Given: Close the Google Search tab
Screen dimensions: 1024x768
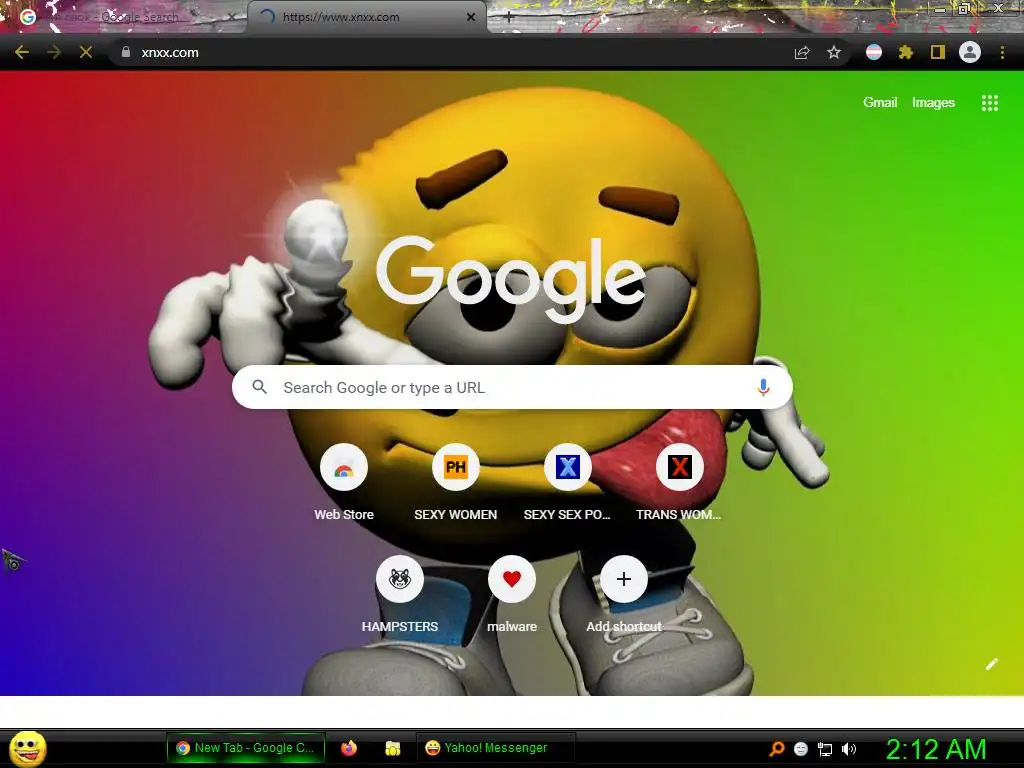Looking at the screenshot, I should point(232,18).
